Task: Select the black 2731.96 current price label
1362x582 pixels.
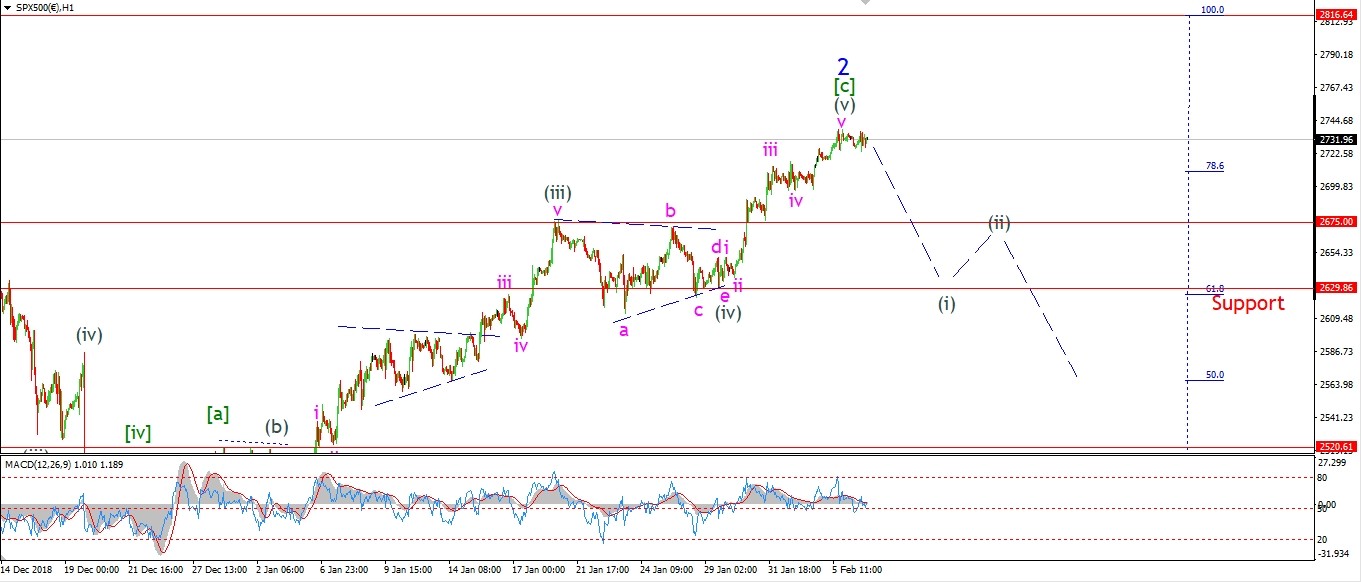Action: [1336, 139]
